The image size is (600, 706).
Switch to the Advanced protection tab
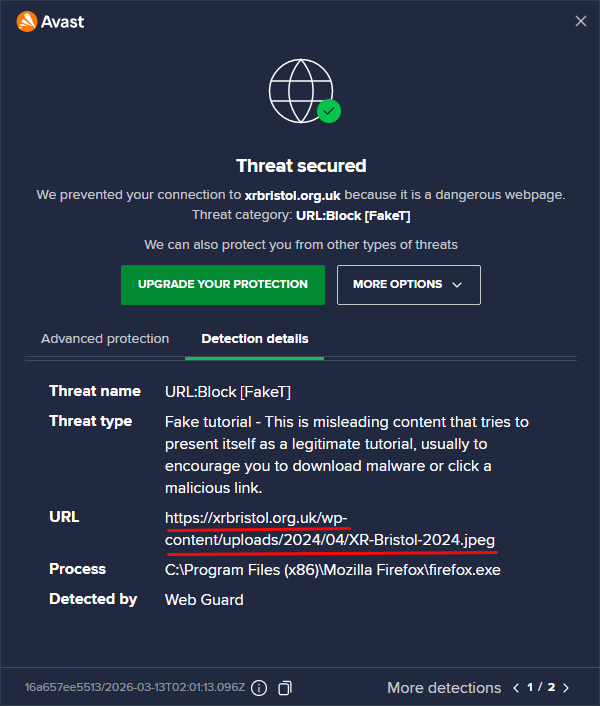pos(105,339)
